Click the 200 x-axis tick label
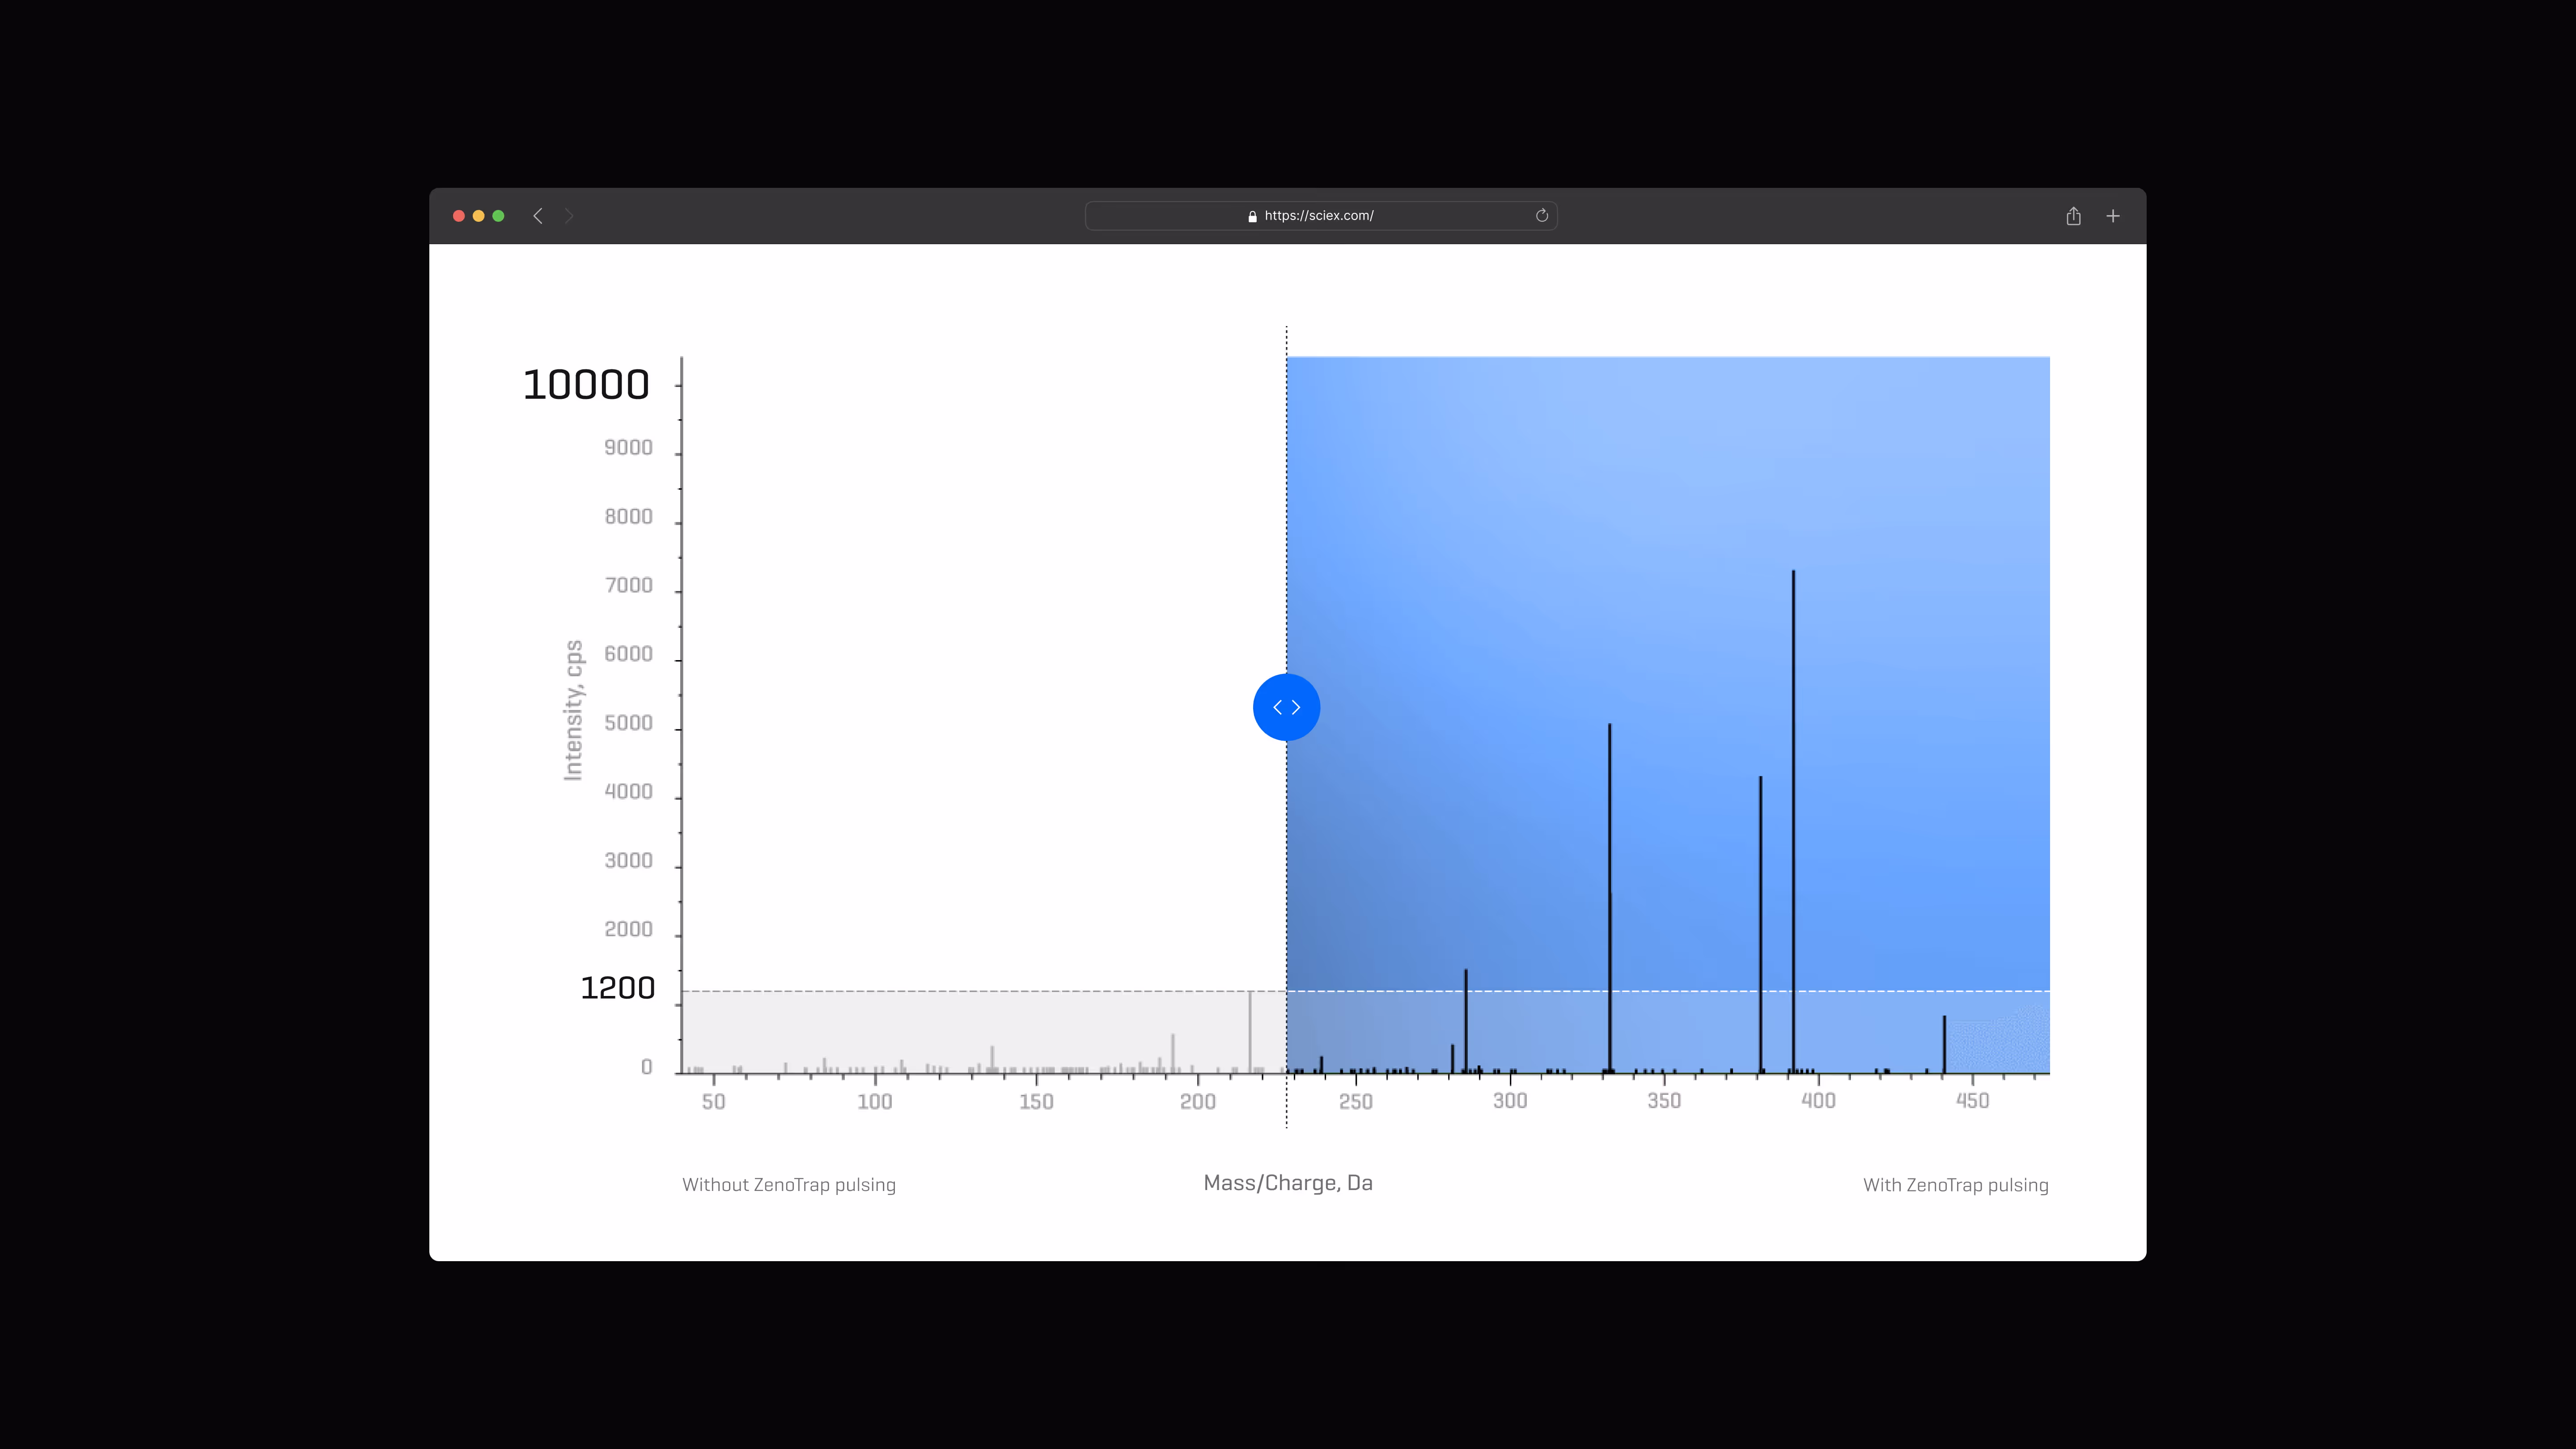The width and height of the screenshot is (2576, 1449). point(1198,1102)
